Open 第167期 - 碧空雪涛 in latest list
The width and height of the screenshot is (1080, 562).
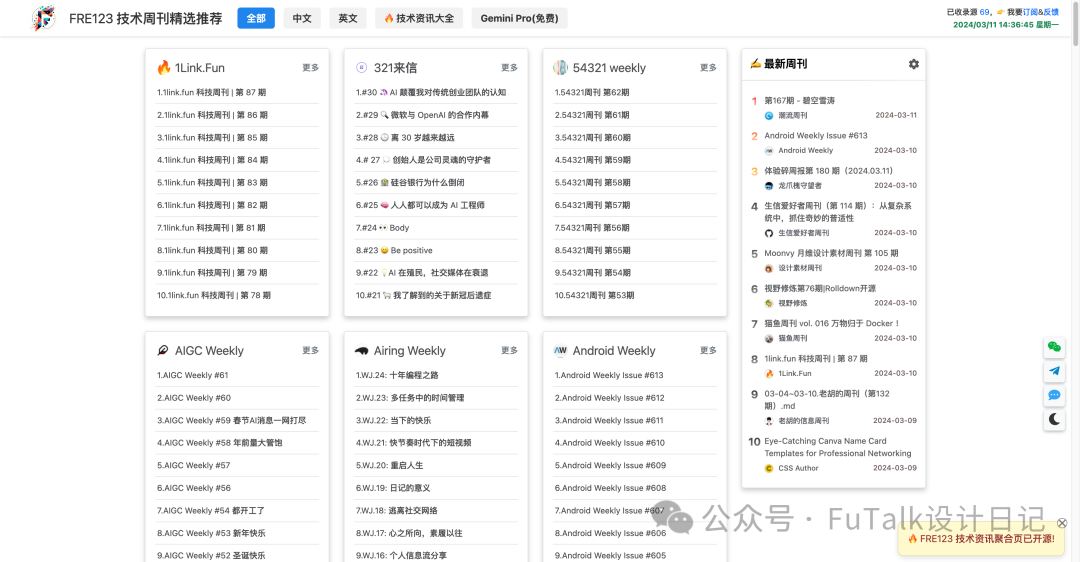pos(799,101)
